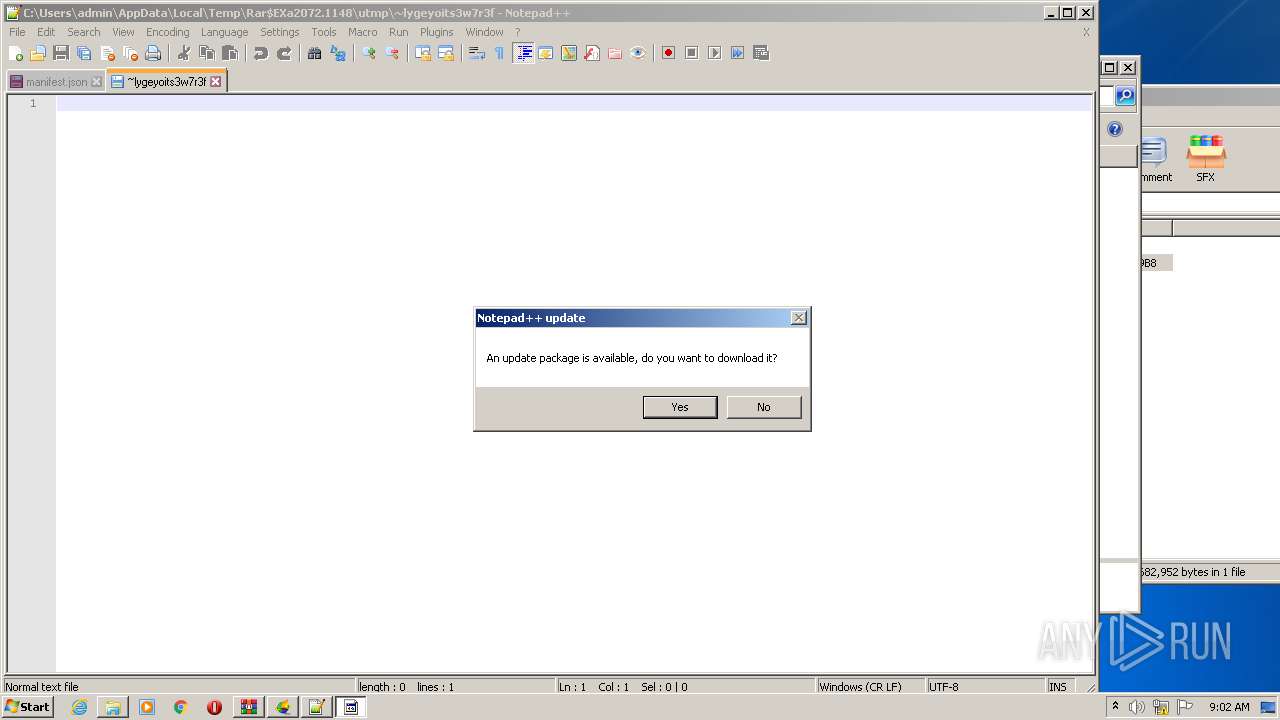Open the ? help menu
This screenshot has width=1280, height=720.
(518, 32)
